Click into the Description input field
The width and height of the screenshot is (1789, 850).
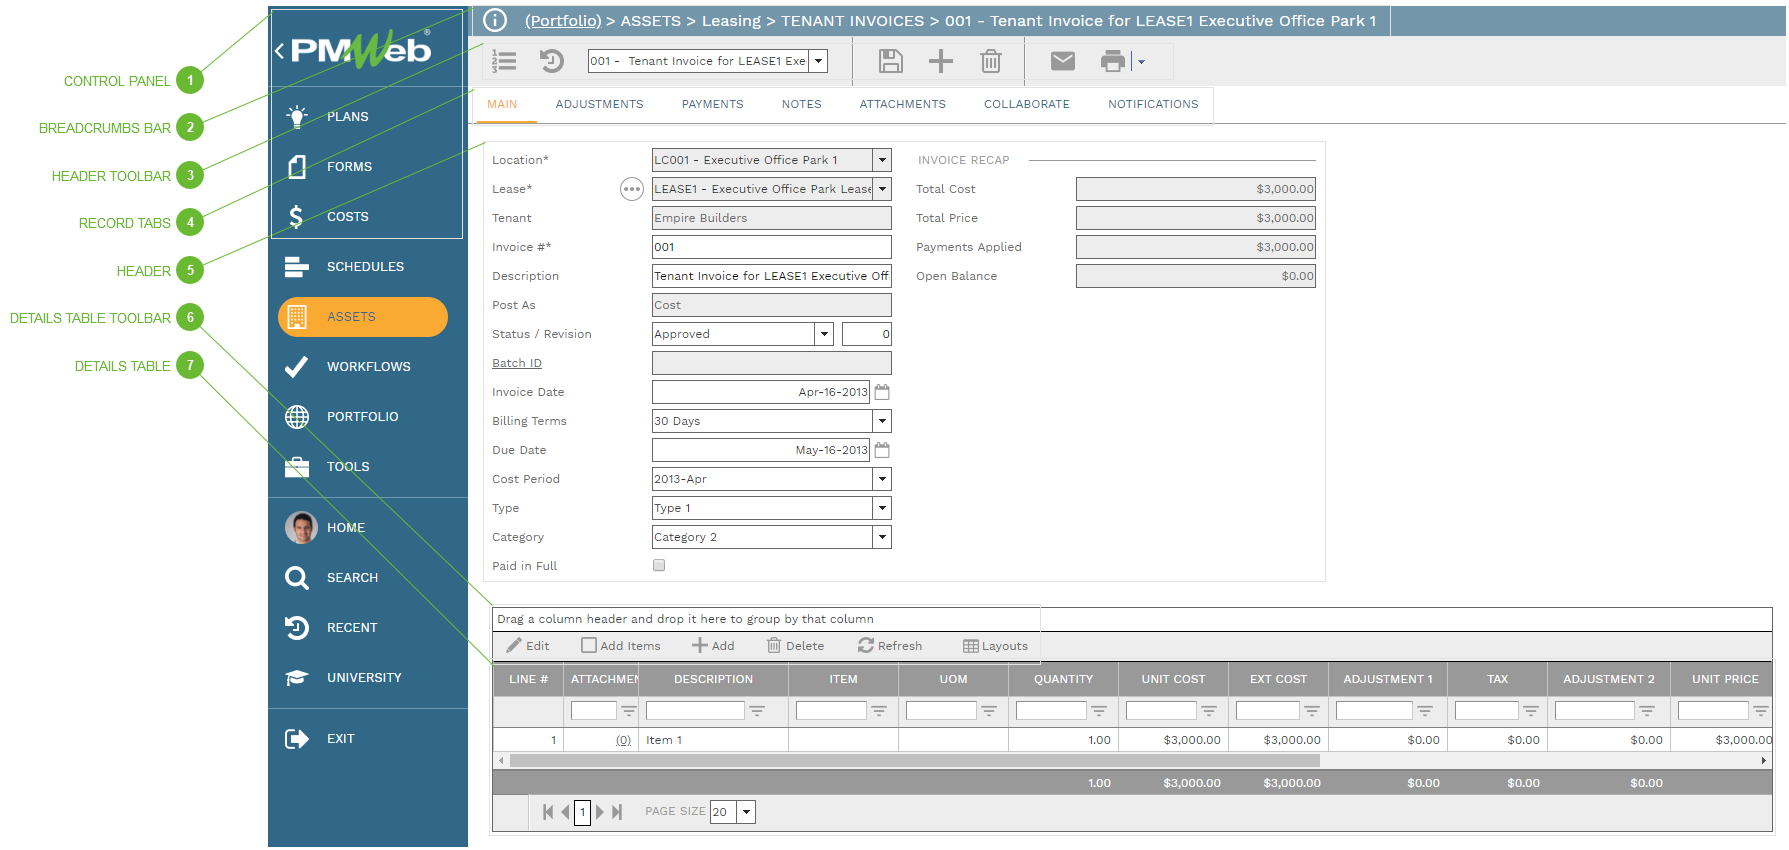tap(771, 276)
